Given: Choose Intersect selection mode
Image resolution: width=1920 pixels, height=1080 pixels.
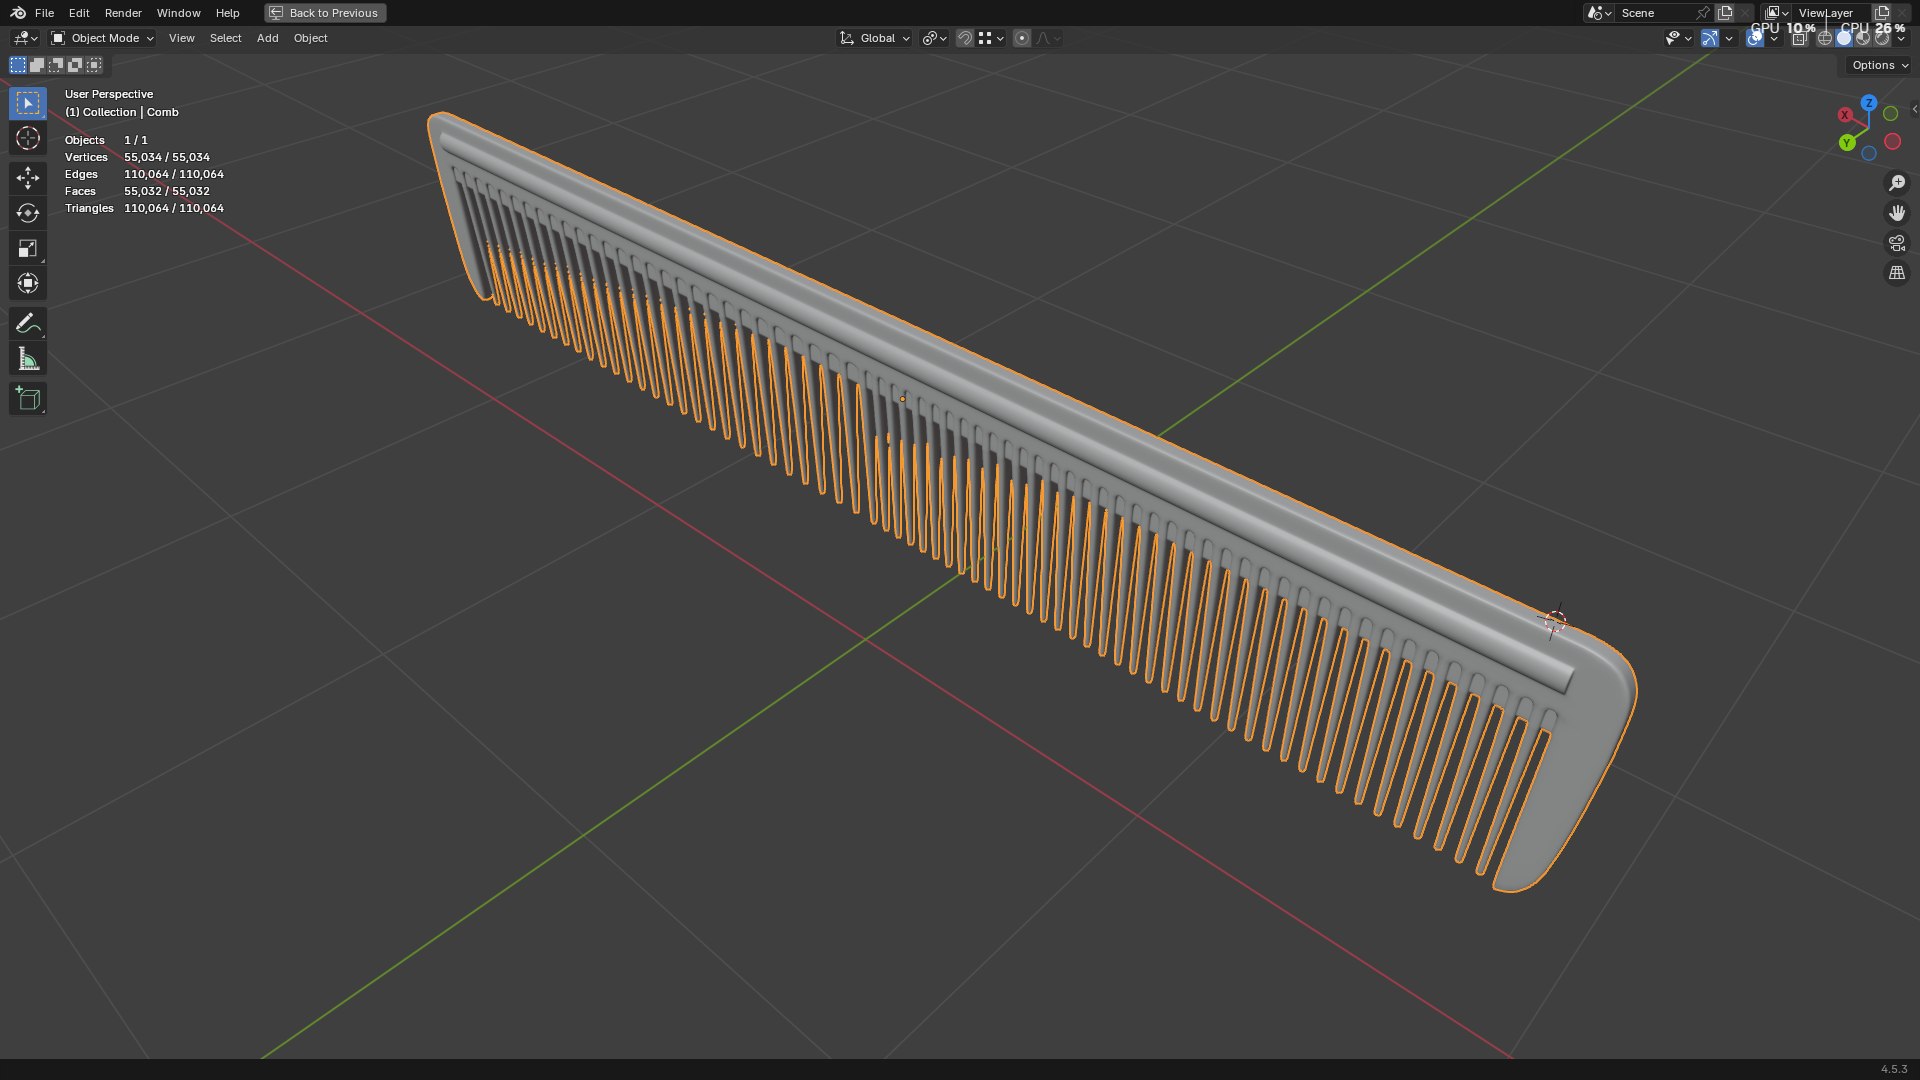Looking at the screenshot, I should [x=94, y=65].
